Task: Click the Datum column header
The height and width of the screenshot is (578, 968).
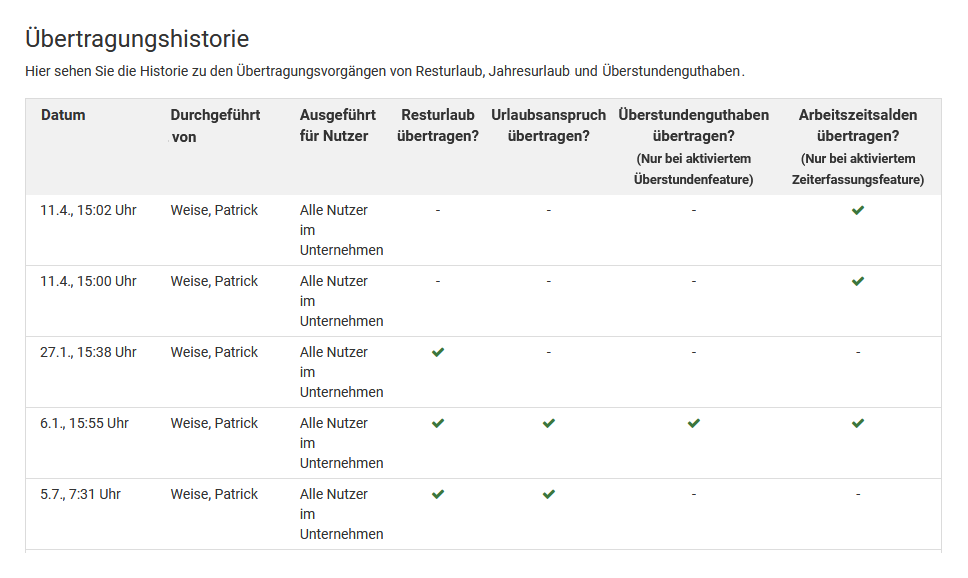Action: coord(63,115)
